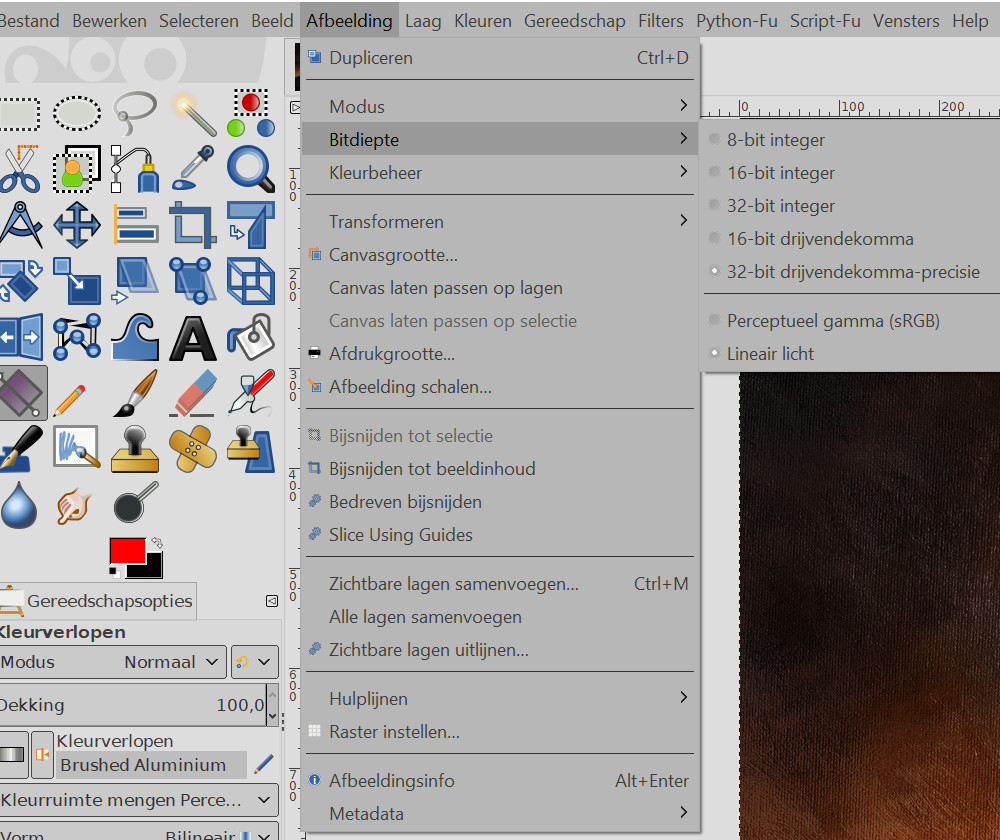The image size is (1000, 840).
Task: Select the Pencil tool
Action: point(70,399)
